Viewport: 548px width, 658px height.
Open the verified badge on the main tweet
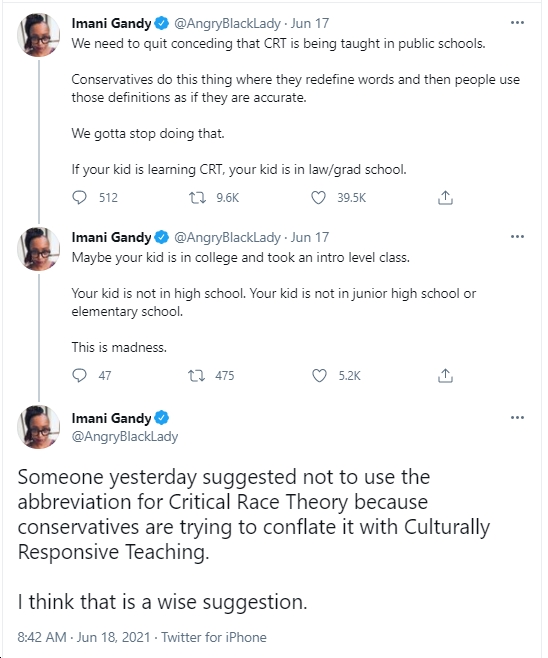[x=162, y=418]
